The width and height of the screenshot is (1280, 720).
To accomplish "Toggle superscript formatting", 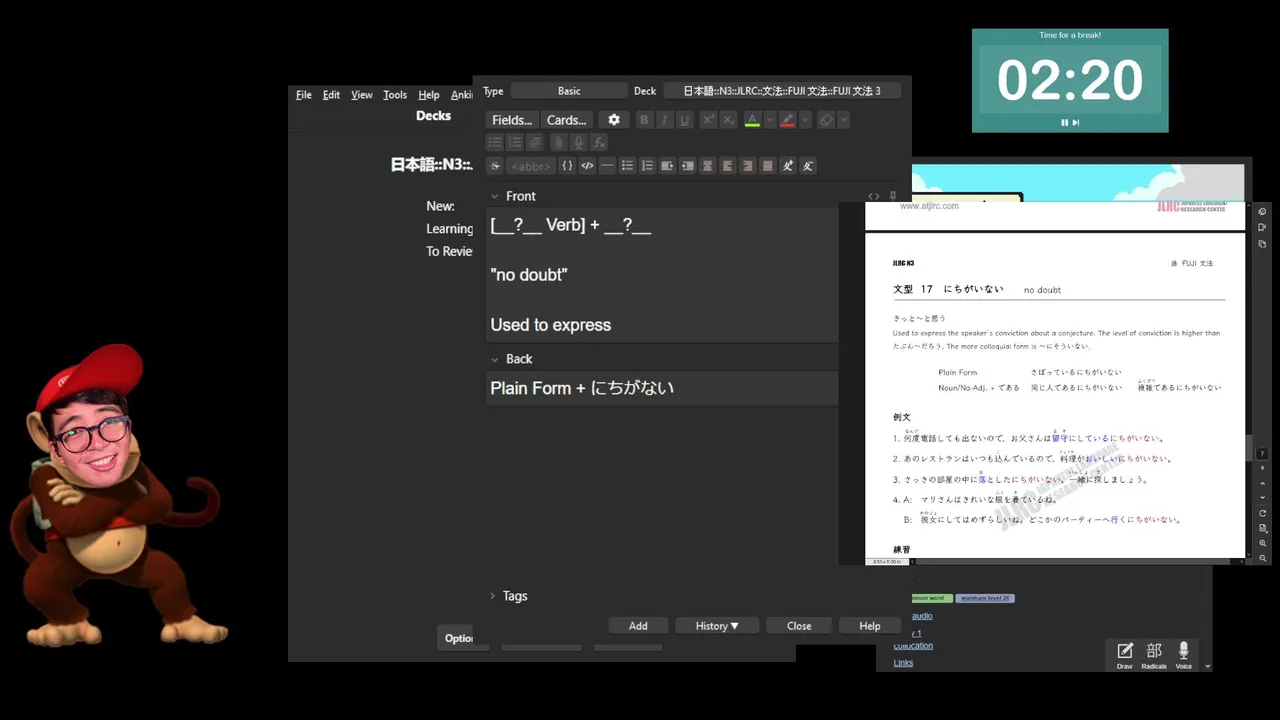I will (708, 120).
